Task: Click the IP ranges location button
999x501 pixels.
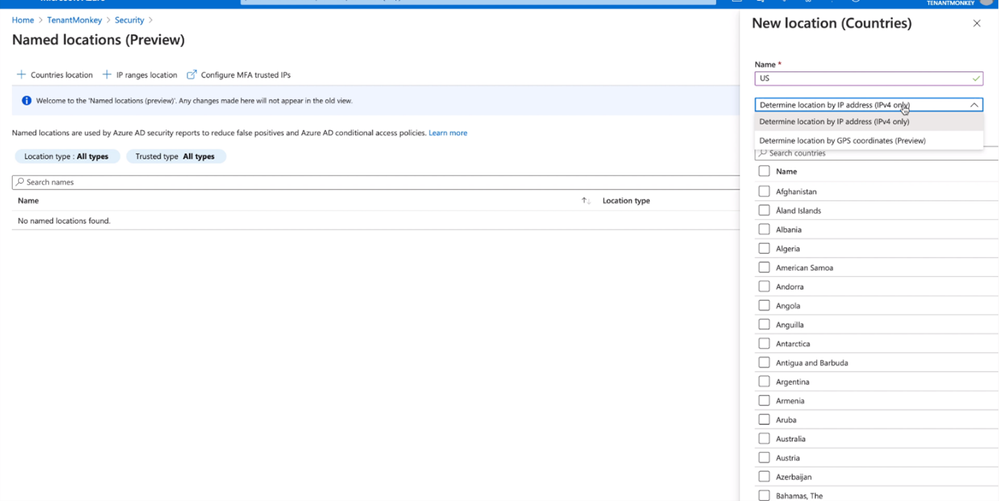Action: click(x=140, y=75)
